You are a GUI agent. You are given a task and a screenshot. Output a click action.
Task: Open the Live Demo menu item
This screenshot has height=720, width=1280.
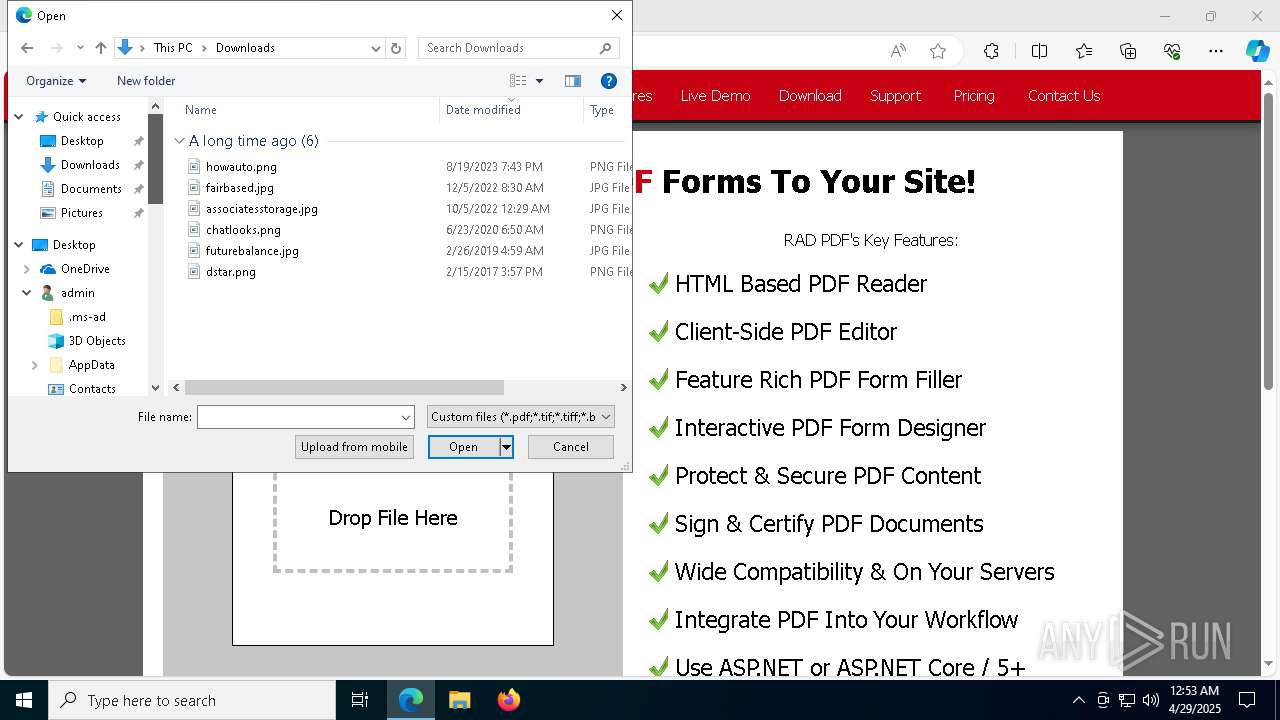point(715,96)
